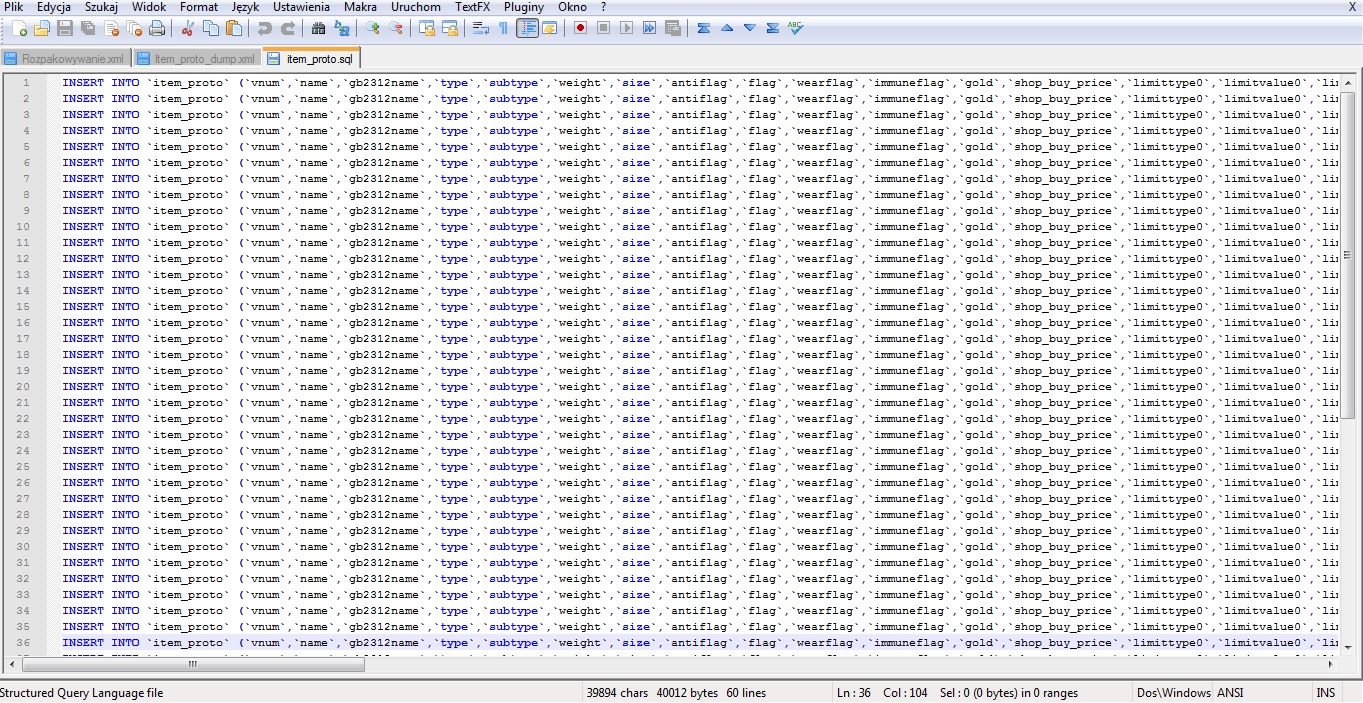Show all characters with pilcrow icon
Screen dimensions: 1363x703
(503, 28)
